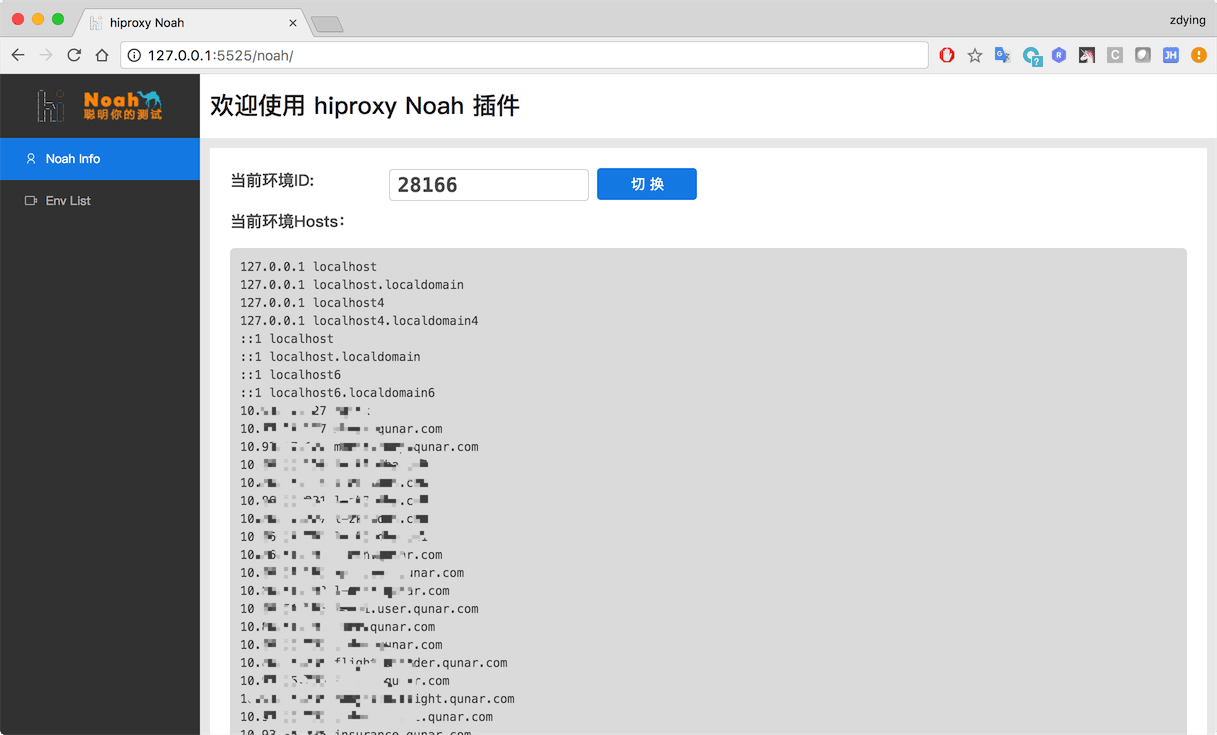The width and height of the screenshot is (1217, 735).
Task: Open the gray C extension icon
Action: (x=1115, y=55)
